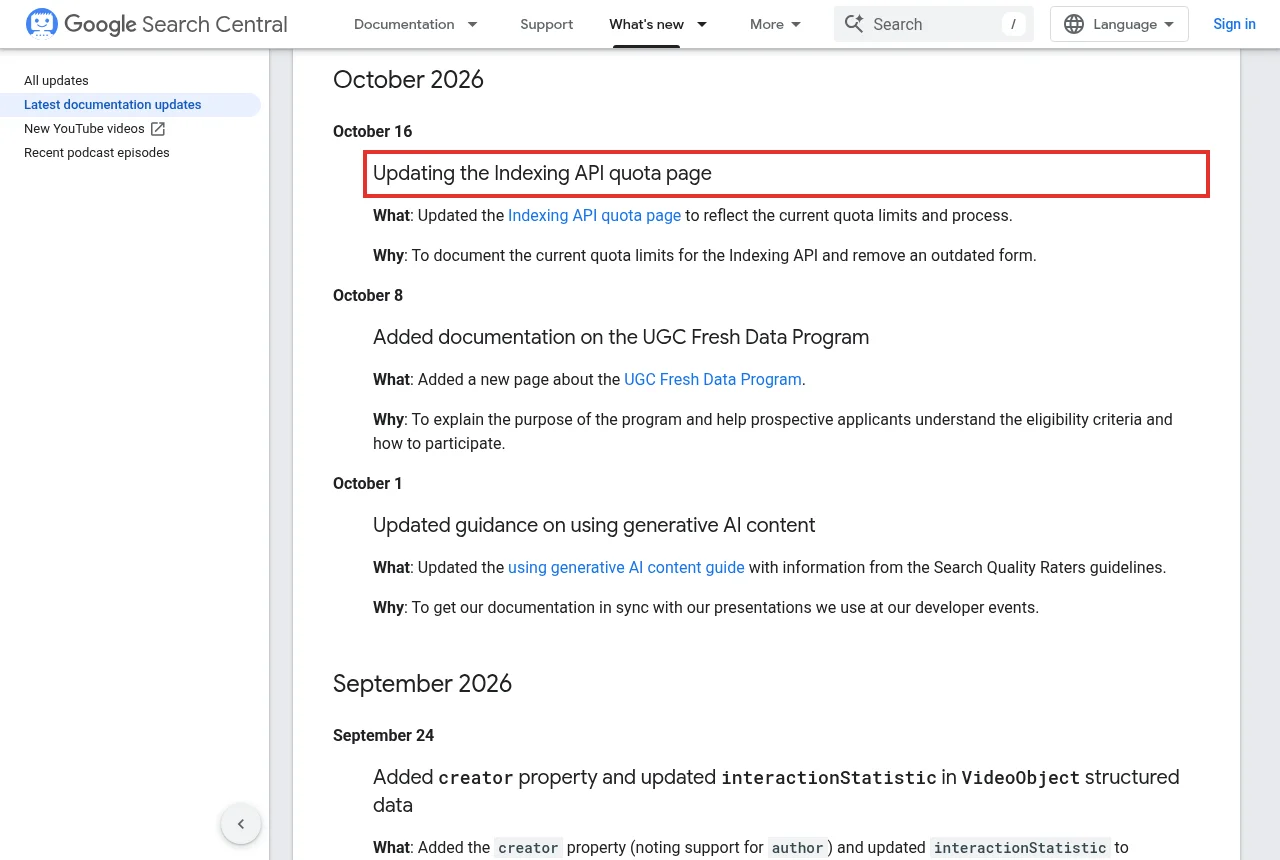Open Recent podcast episodes in sidebar

point(97,153)
